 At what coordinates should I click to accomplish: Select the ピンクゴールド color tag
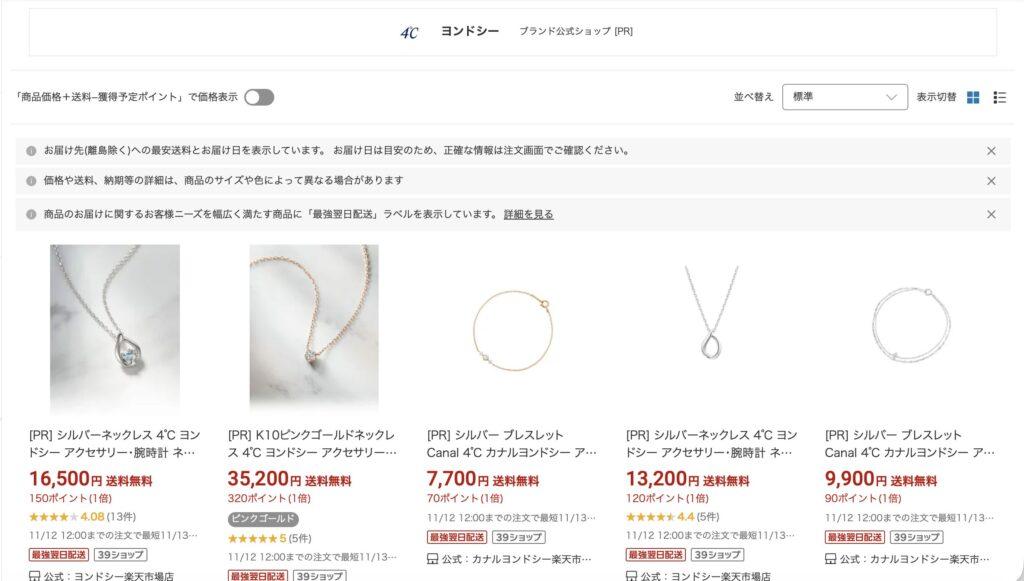(x=263, y=519)
